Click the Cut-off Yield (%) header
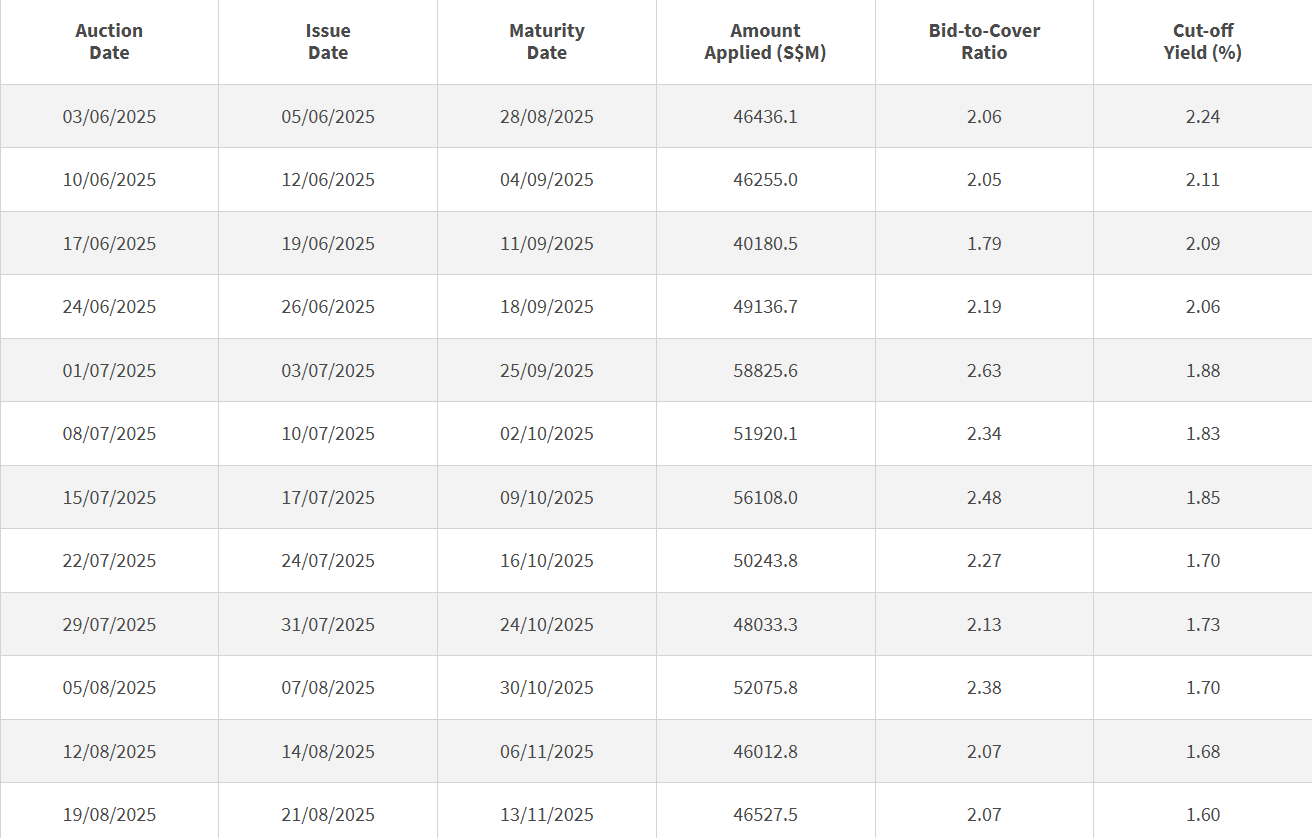Viewport: 1312px width, 838px height. [x=1203, y=42]
